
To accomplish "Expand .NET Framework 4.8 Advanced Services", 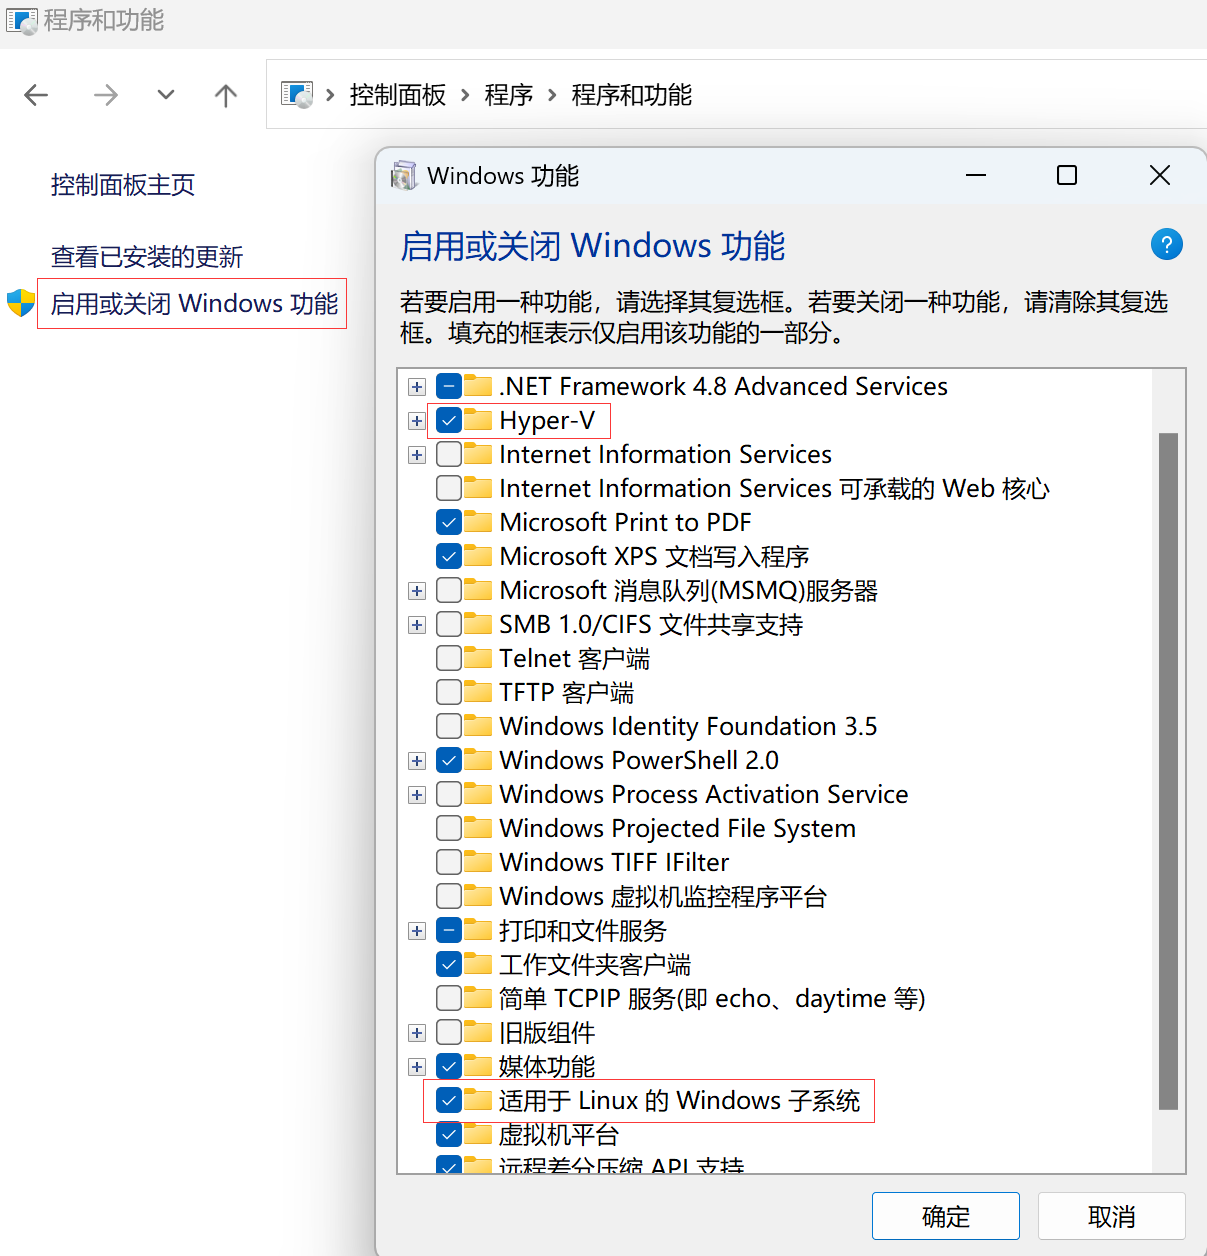I will (x=416, y=387).
